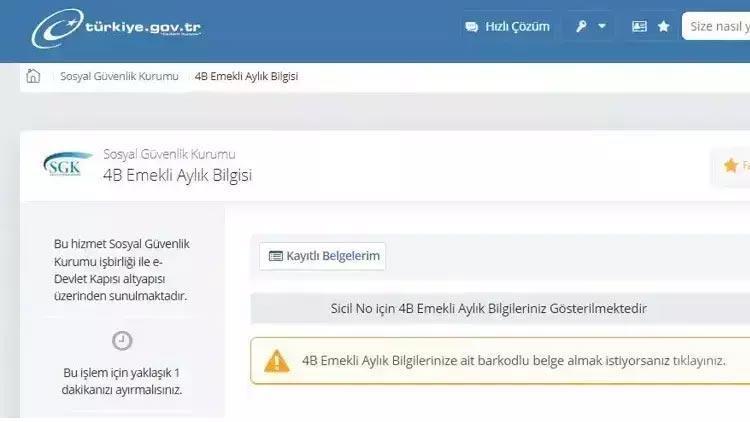Viewport: 750px width, 422px height.
Task: Focus the 'Size nasıl' search field
Action: click(x=716, y=26)
